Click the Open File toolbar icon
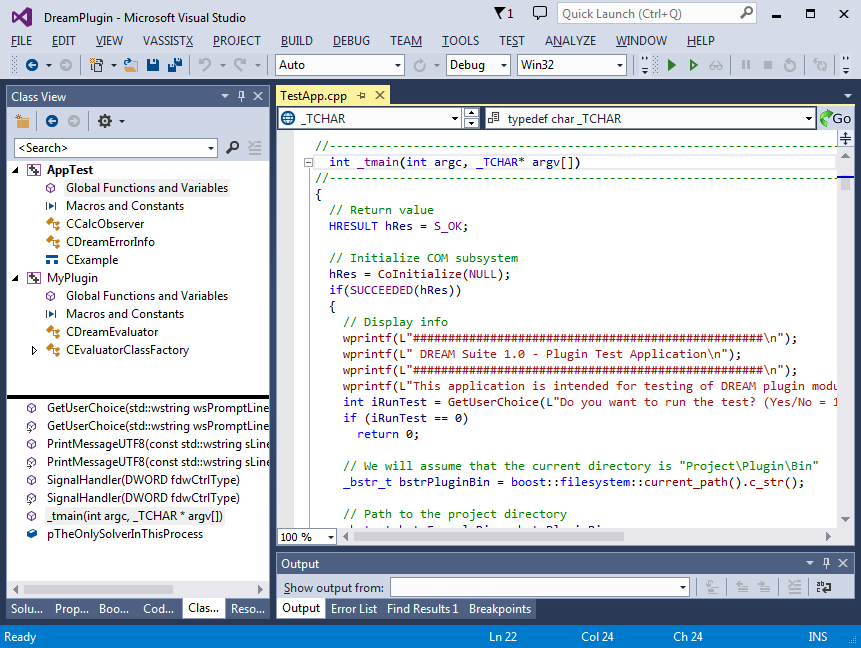This screenshot has width=861, height=648. point(131,65)
